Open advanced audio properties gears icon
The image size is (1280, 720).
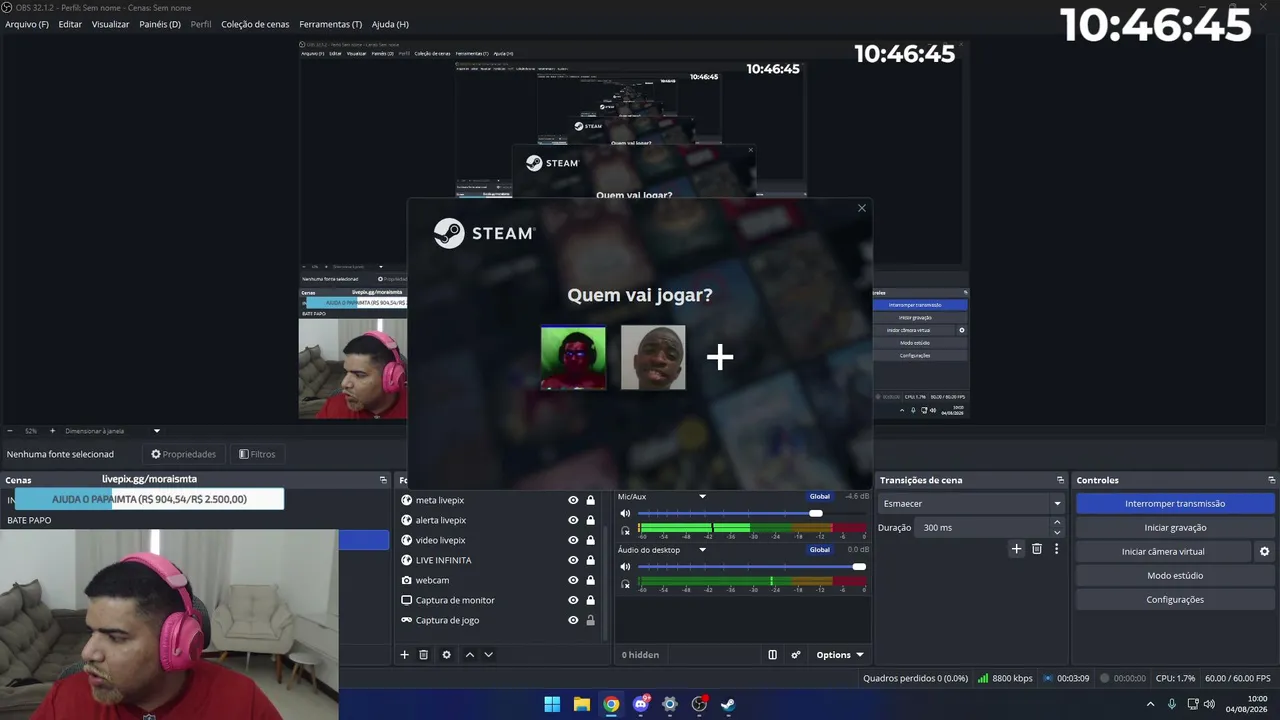tap(796, 655)
